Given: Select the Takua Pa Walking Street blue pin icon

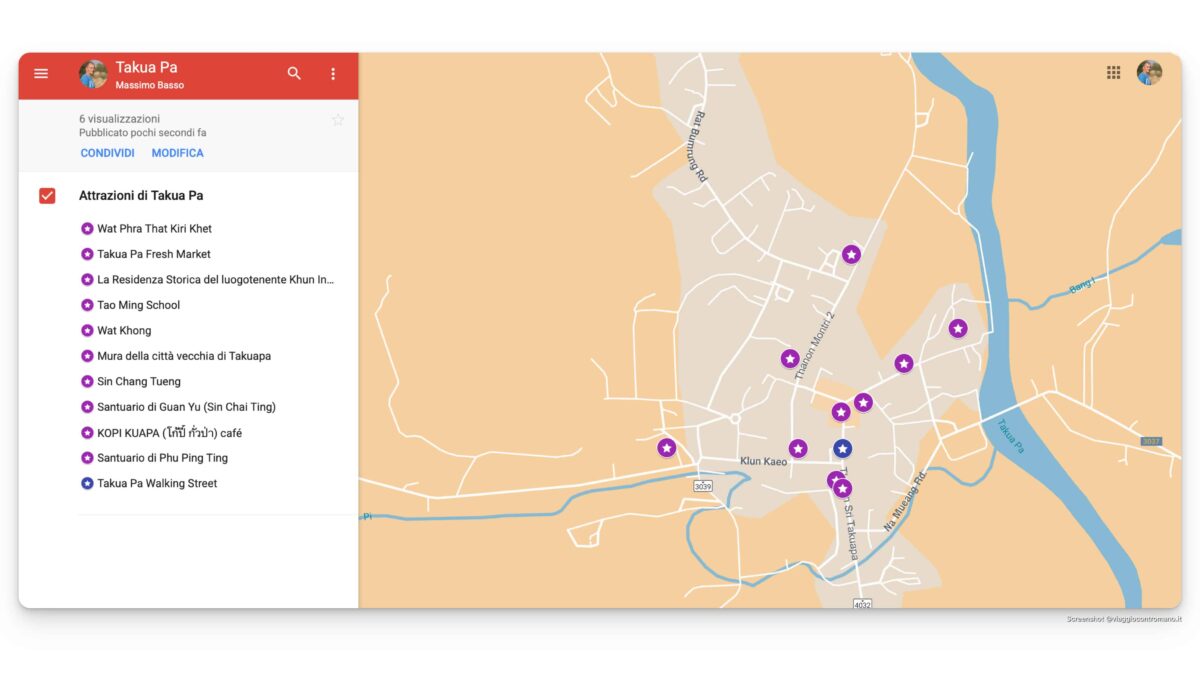Looking at the screenshot, I should point(85,483).
